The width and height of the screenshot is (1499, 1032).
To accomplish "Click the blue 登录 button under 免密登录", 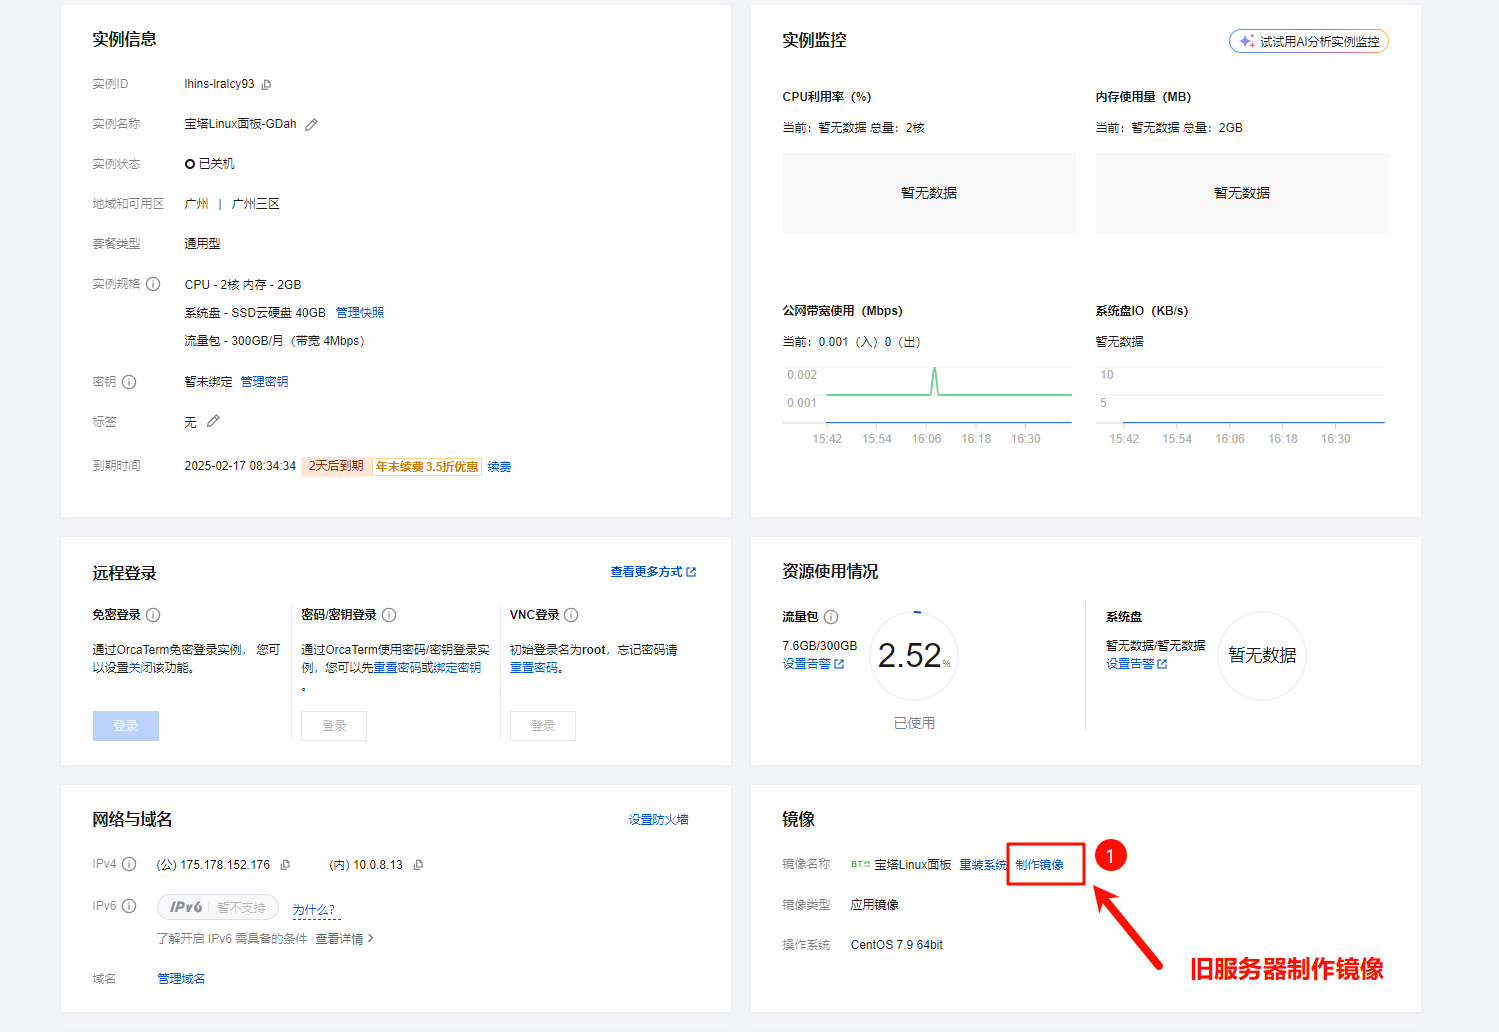I will (126, 726).
